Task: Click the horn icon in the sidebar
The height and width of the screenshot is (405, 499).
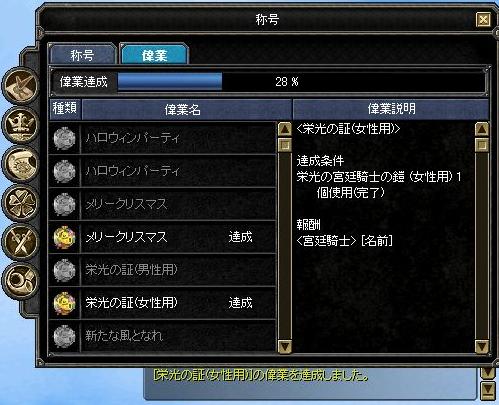Action: coord(21,280)
